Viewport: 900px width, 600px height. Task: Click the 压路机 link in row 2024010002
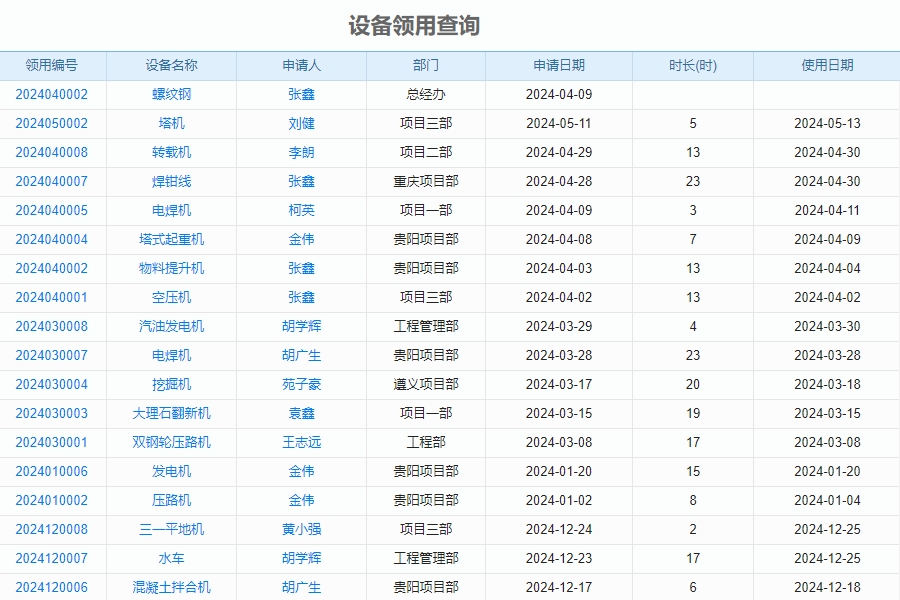(x=172, y=500)
